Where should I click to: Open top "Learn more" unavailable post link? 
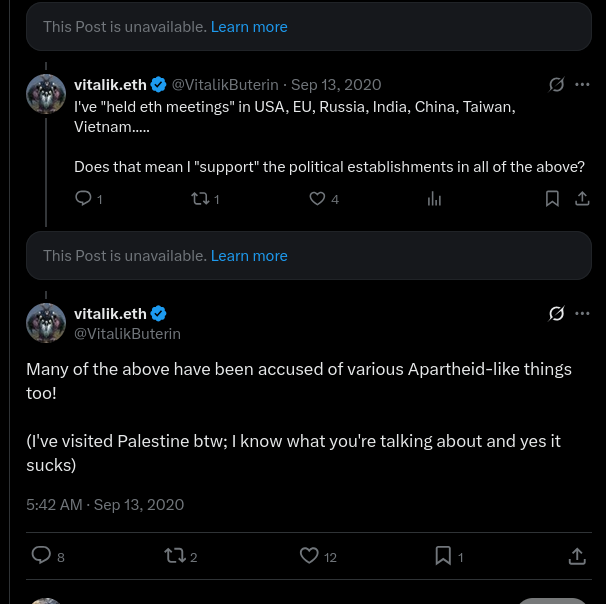249,27
